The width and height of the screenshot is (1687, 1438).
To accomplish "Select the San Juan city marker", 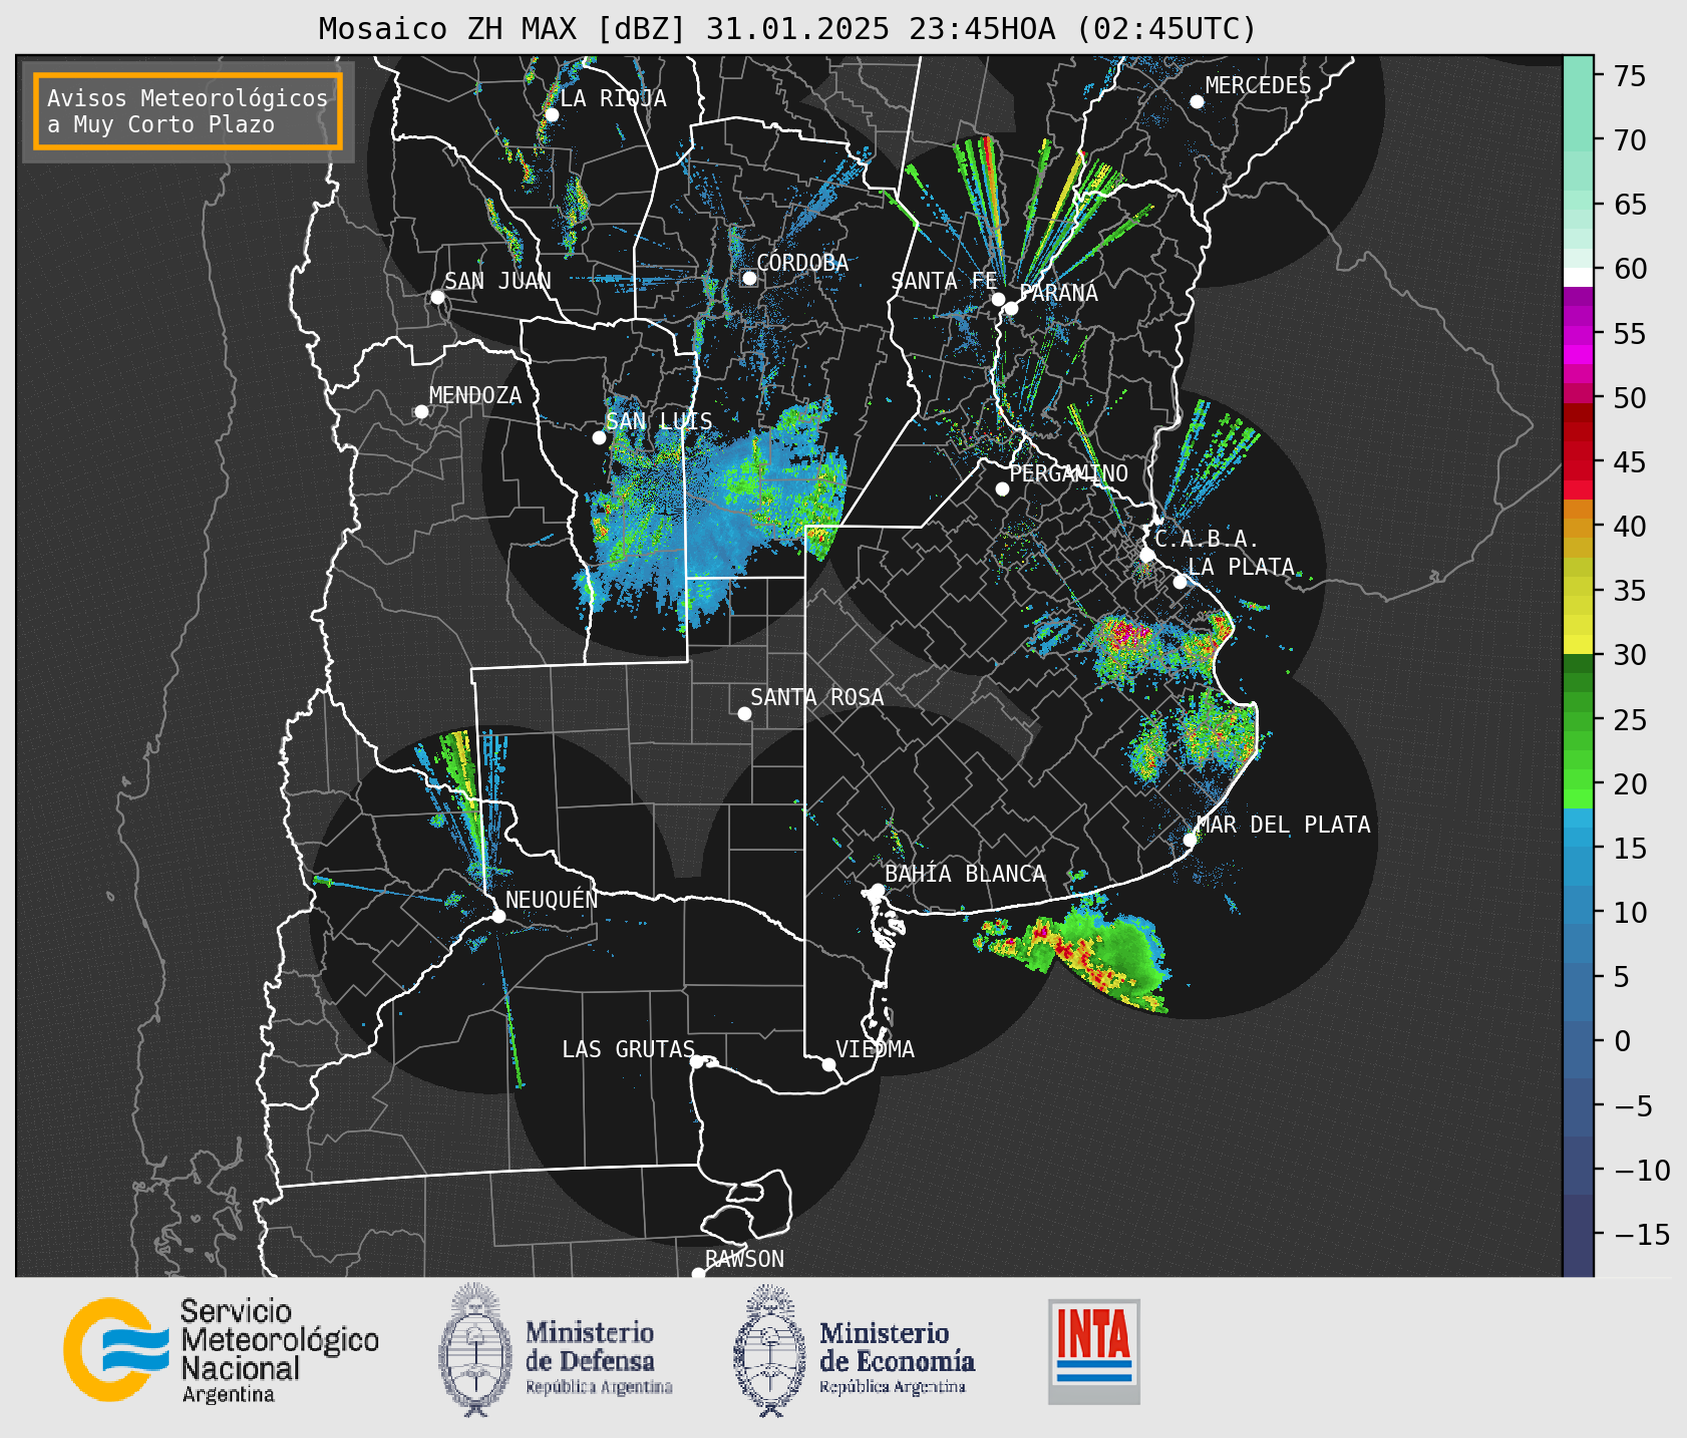I will point(437,297).
